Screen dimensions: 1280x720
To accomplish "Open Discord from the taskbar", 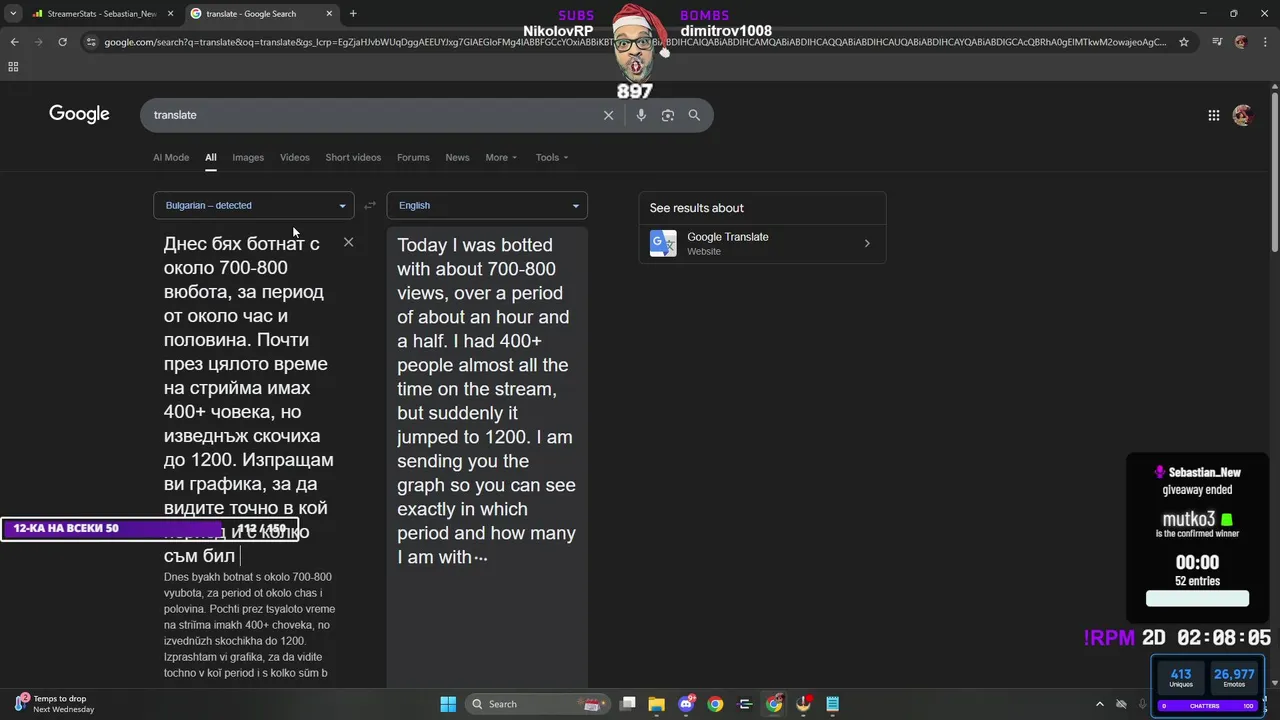I will point(686,704).
